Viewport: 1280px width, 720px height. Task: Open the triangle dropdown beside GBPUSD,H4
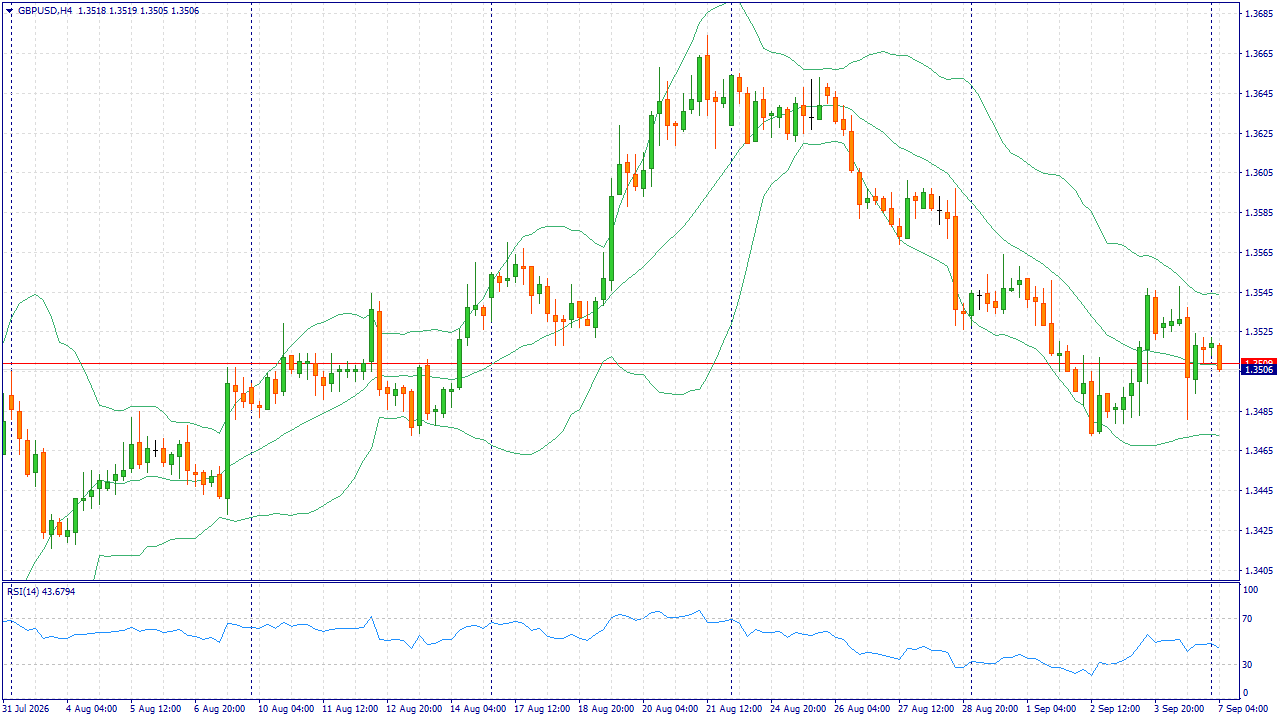pyautogui.click(x=11, y=11)
